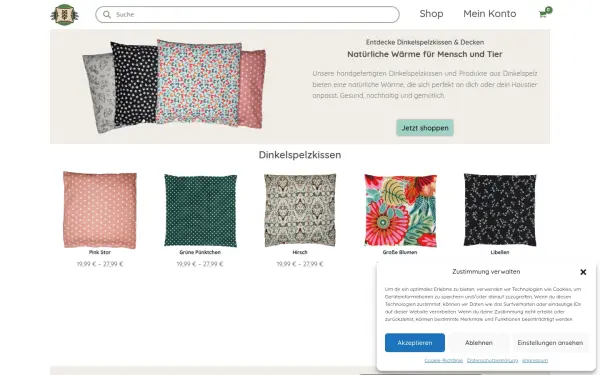Click the magnifier icon in the search bar
Screen dimensions: 600x375
pyautogui.click(x=107, y=15)
